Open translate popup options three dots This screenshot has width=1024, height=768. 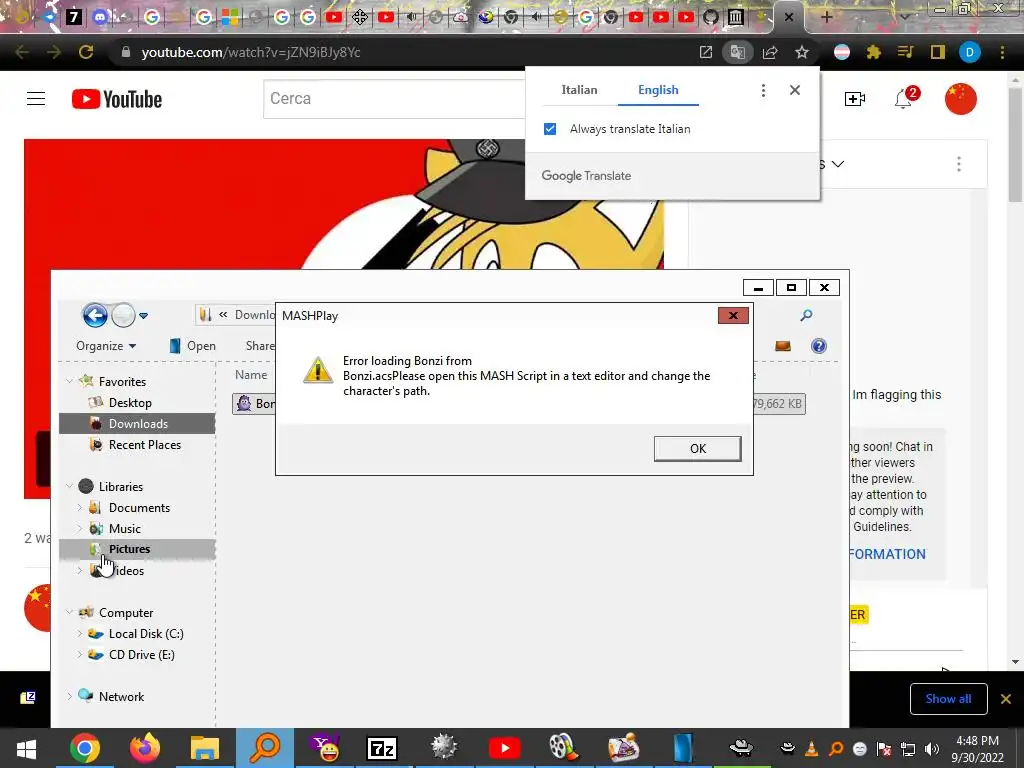click(x=763, y=90)
